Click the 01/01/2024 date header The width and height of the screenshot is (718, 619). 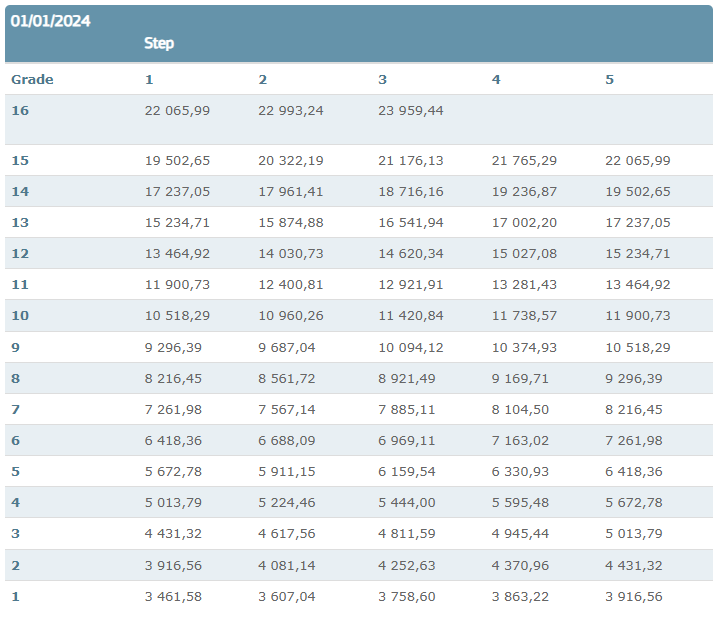[51, 20]
